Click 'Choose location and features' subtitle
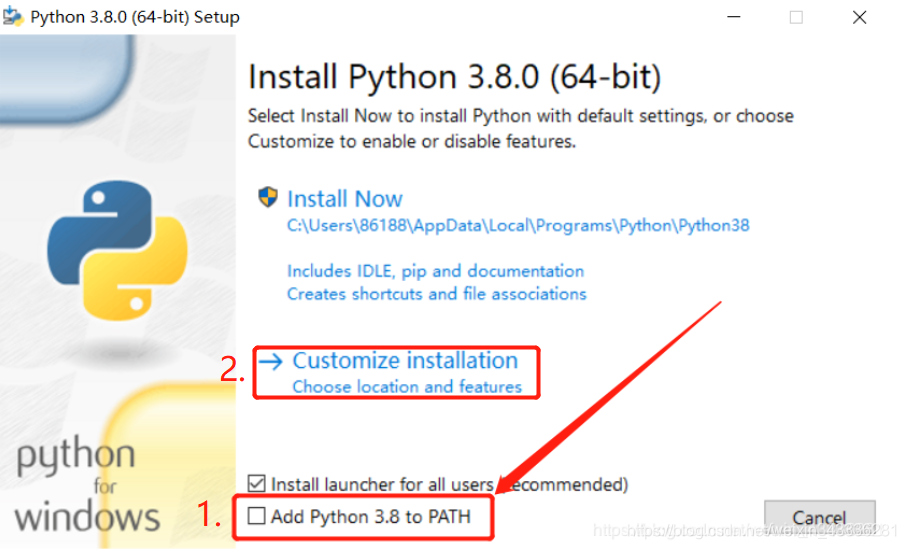This screenshot has width=906, height=549. pos(407,387)
